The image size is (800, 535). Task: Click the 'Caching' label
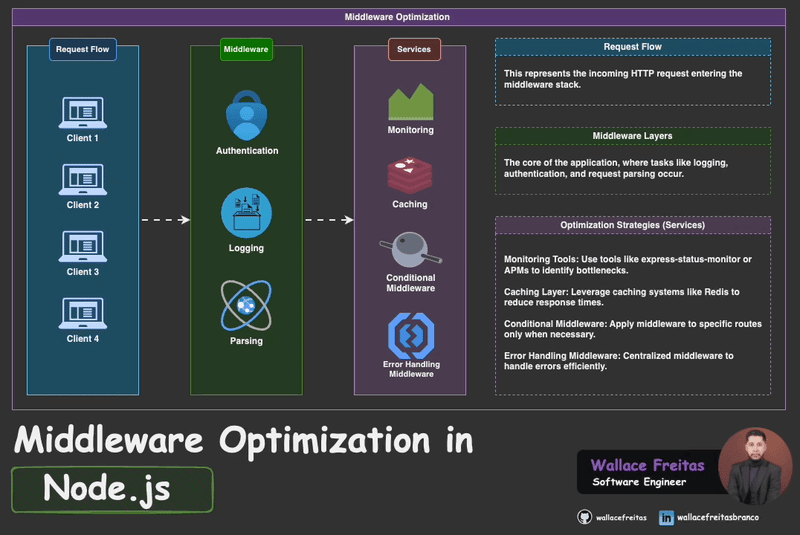coord(410,204)
